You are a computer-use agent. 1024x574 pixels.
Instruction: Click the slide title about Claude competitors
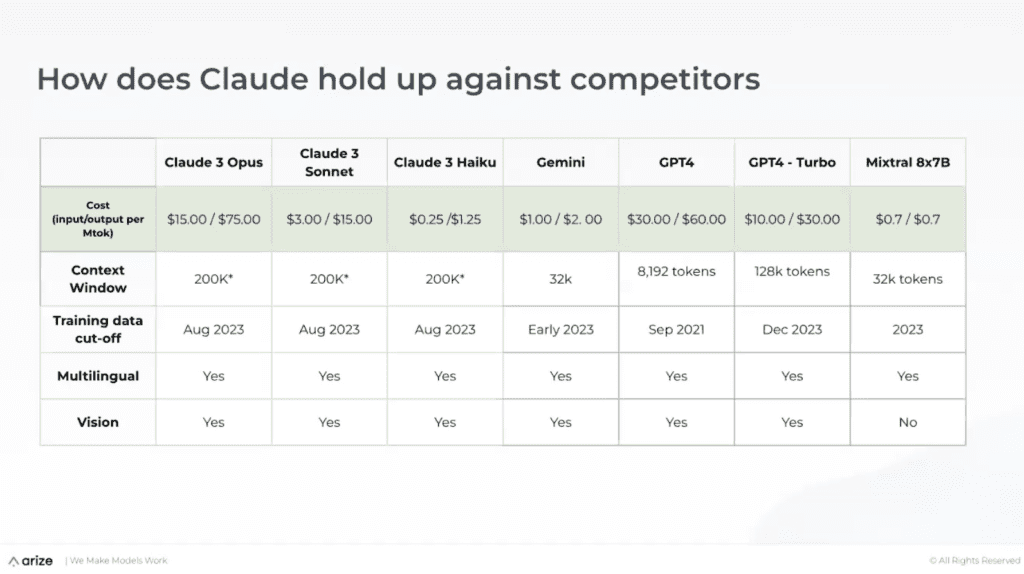tap(397, 79)
